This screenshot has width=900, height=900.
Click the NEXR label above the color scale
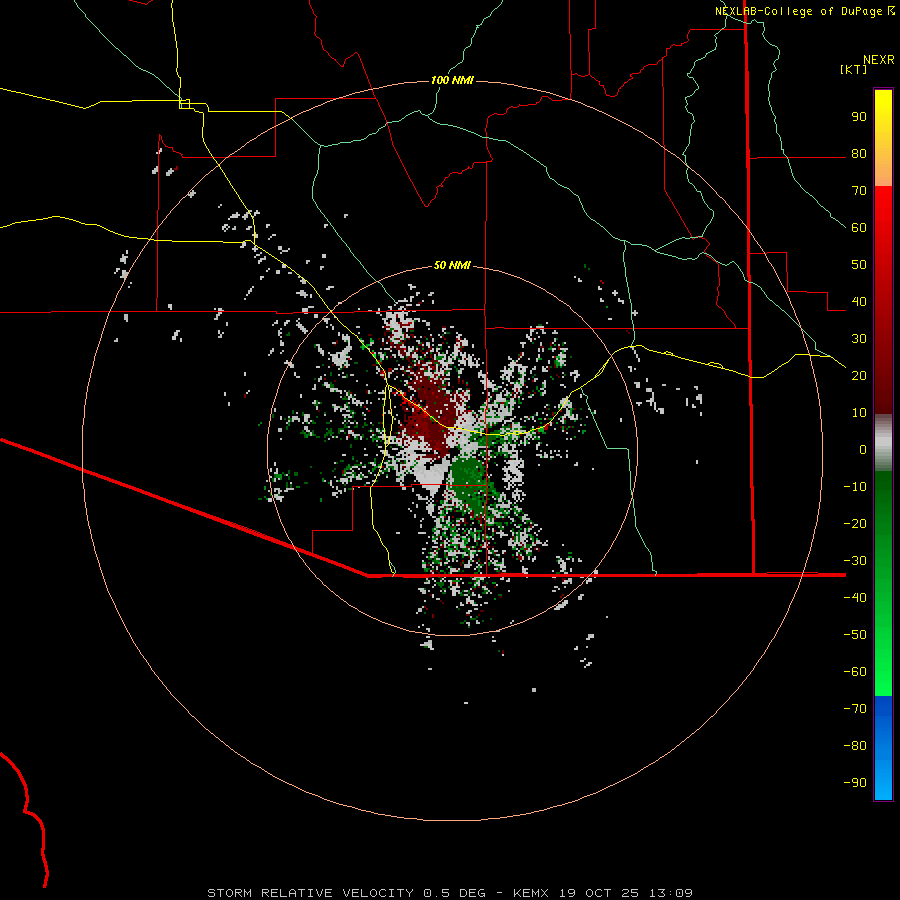879,60
